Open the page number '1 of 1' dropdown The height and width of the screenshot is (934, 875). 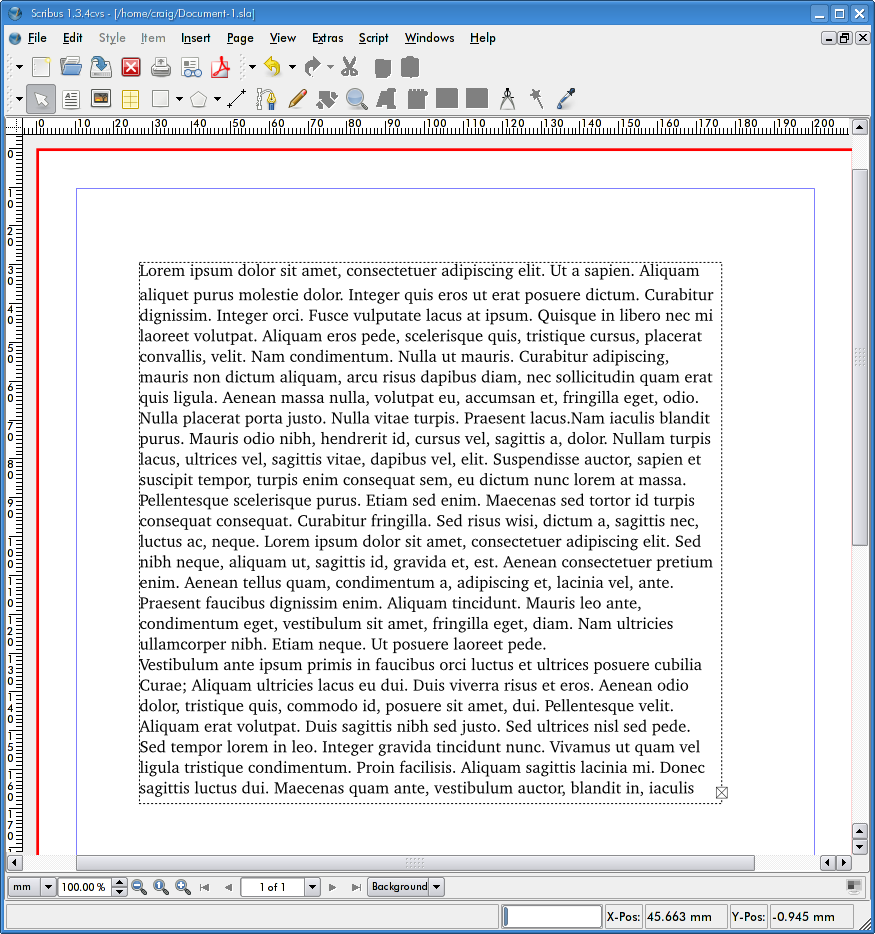click(x=312, y=887)
